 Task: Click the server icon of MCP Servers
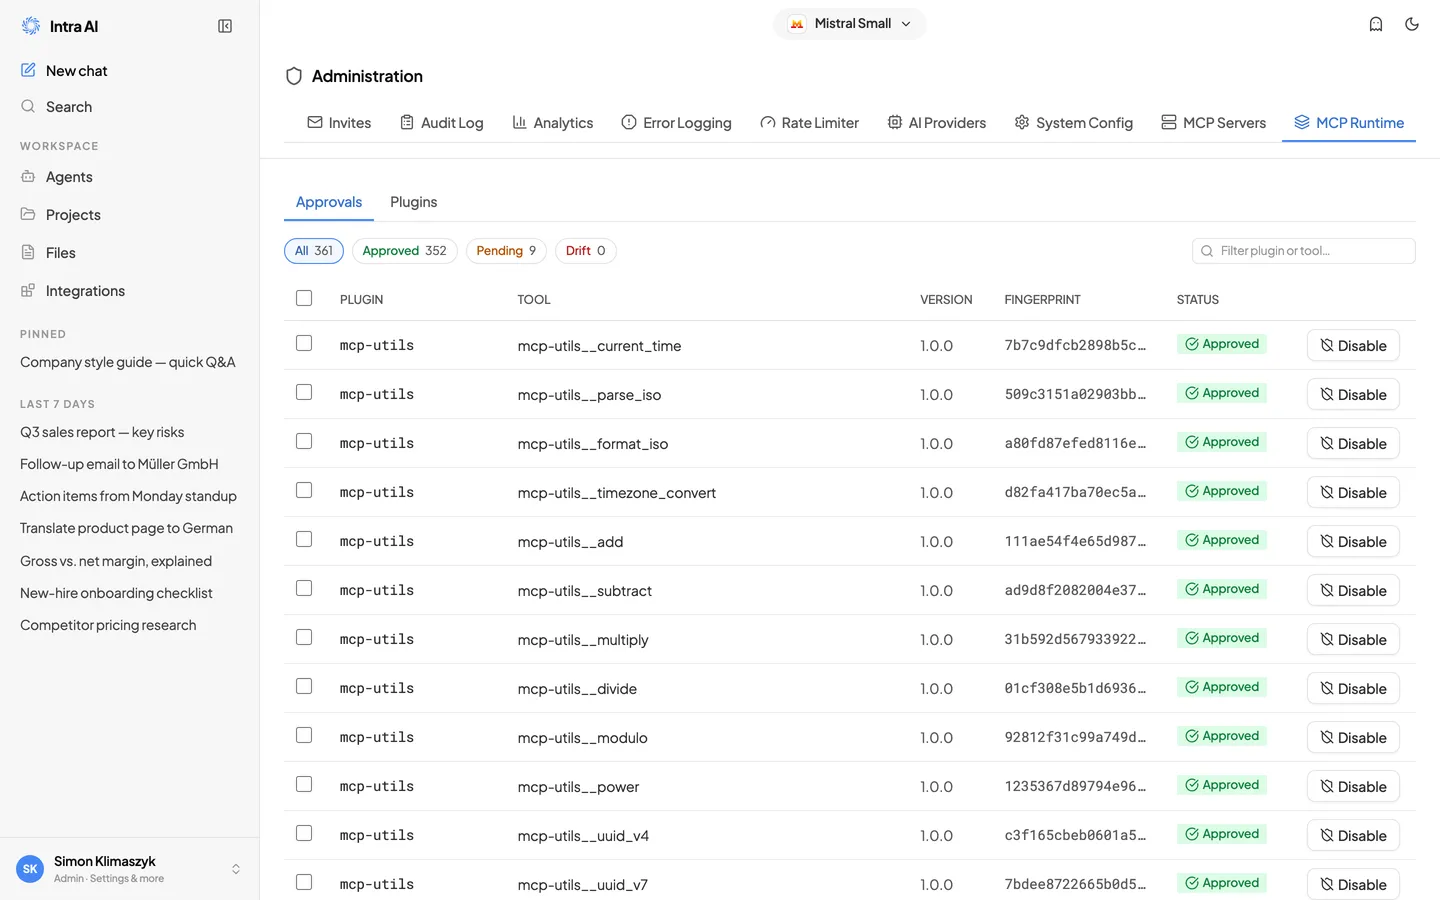pyautogui.click(x=1169, y=122)
